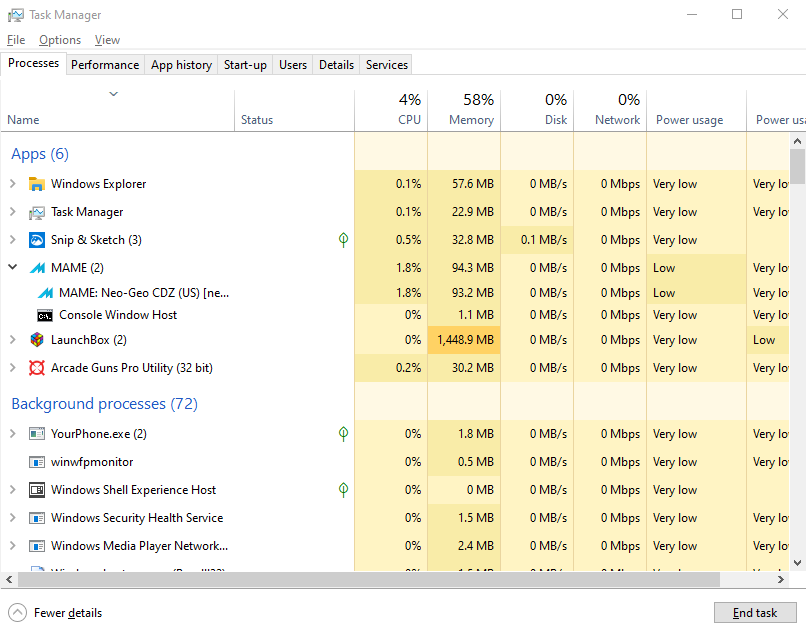The image size is (806, 636).
Task: Click the Fewer details arrow icon
Action: [x=17, y=613]
